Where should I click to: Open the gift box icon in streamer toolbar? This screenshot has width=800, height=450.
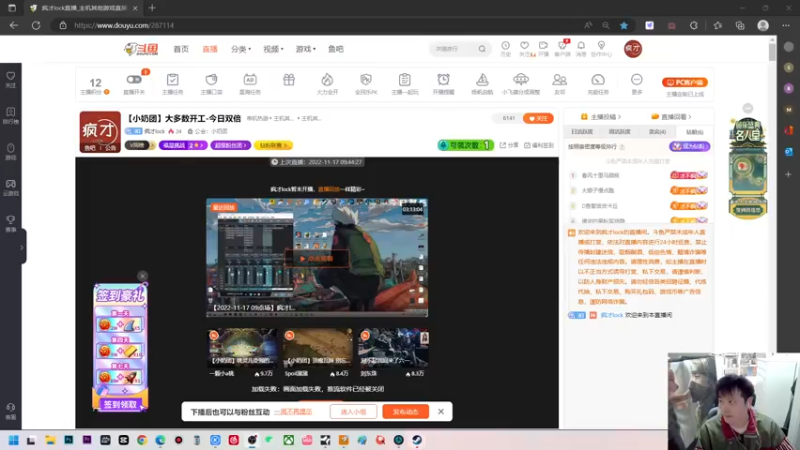289,80
